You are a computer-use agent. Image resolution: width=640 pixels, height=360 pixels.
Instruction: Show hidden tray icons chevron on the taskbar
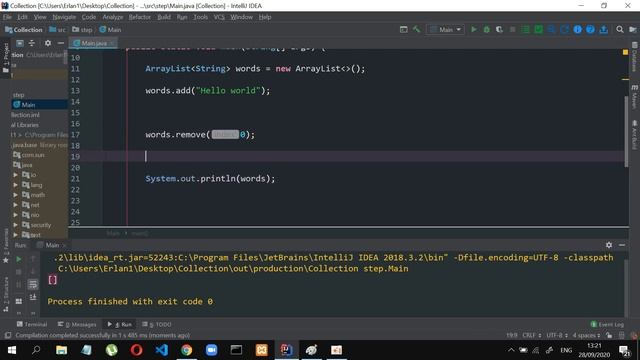tap(511, 350)
